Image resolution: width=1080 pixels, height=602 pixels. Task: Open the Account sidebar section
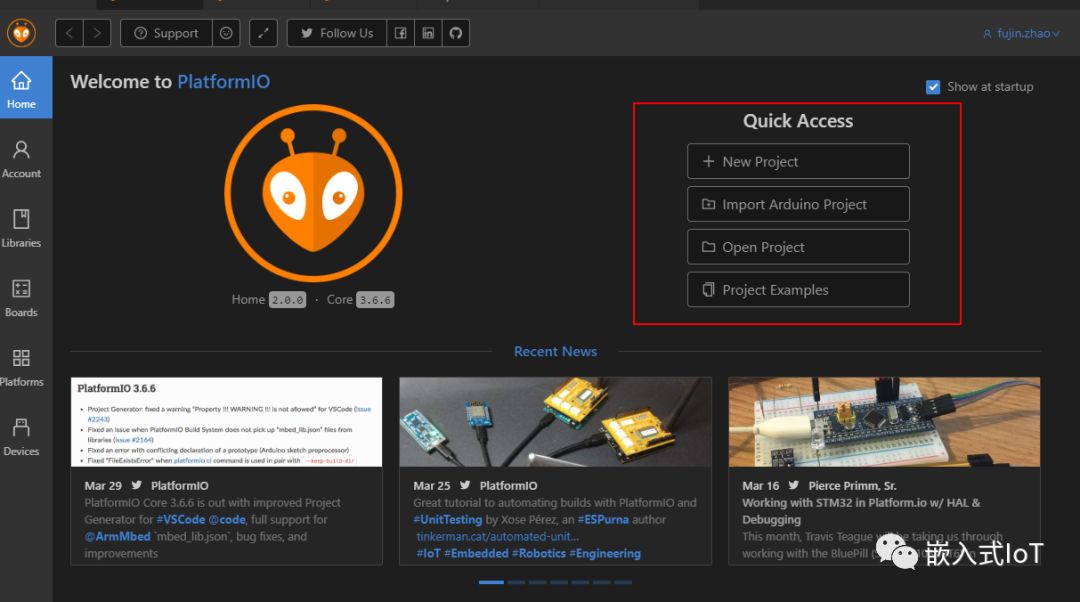(21, 158)
